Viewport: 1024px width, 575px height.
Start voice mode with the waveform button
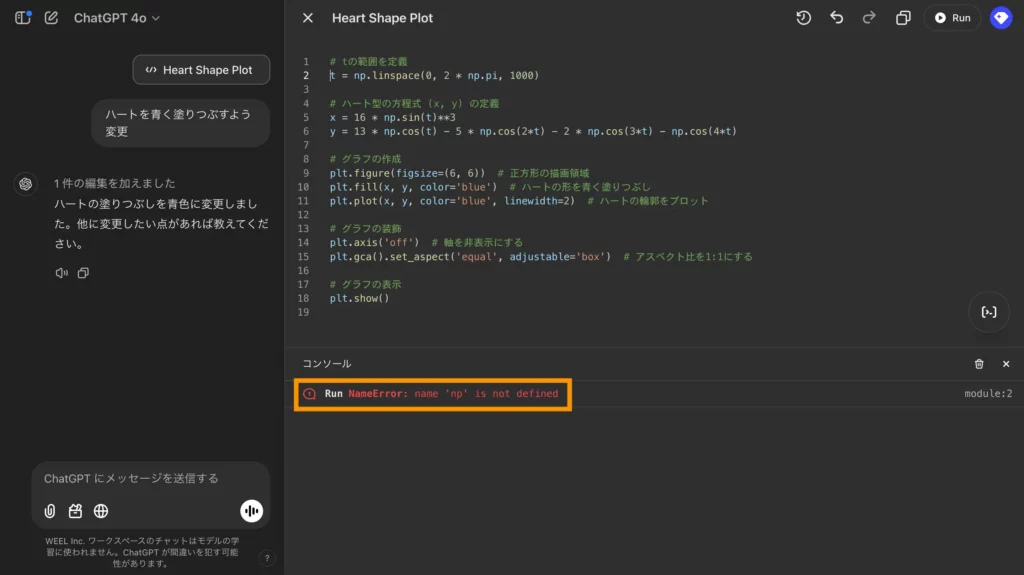point(251,511)
